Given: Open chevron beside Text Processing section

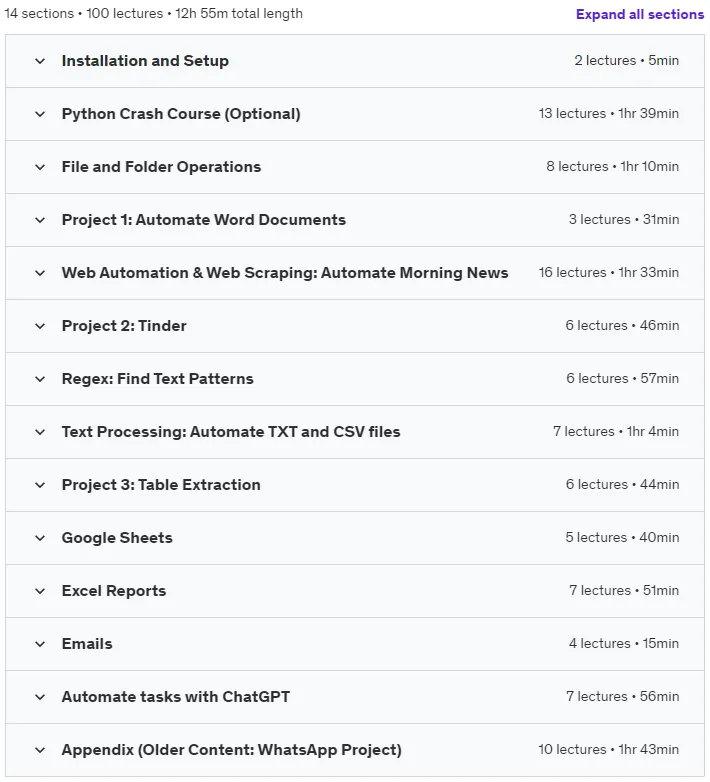Looking at the screenshot, I should click(40, 432).
